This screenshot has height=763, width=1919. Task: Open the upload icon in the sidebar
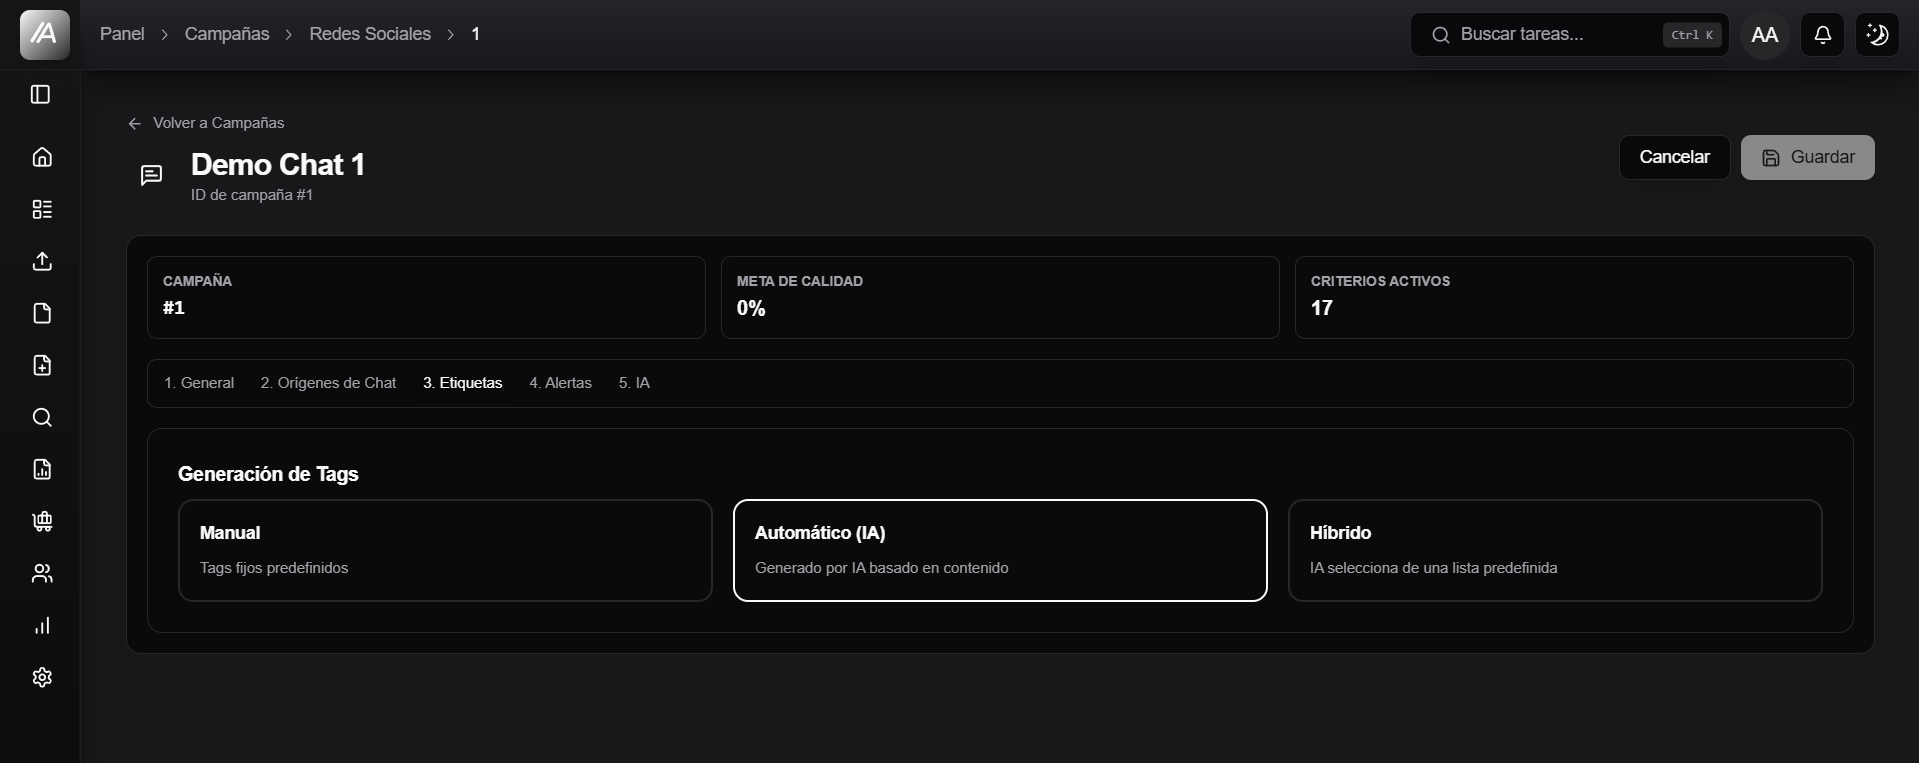click(x=42, y=261)
